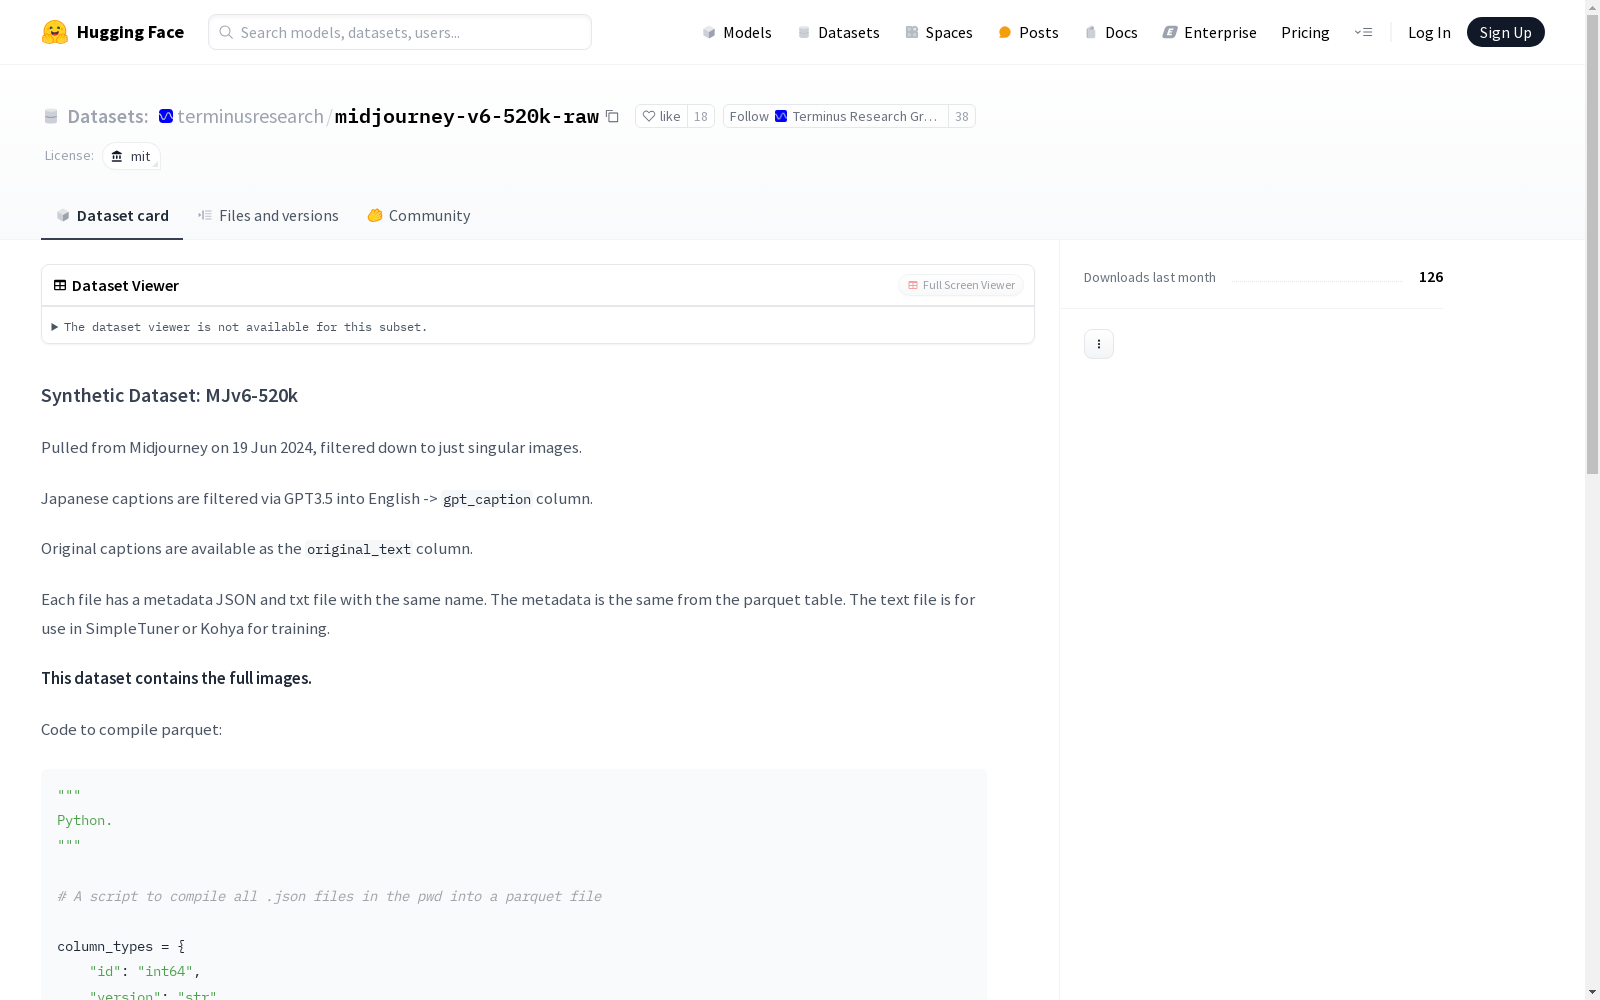Click the Hugging Face brand name
The height and width of the screenshot is (1000, 1600).
130,32
